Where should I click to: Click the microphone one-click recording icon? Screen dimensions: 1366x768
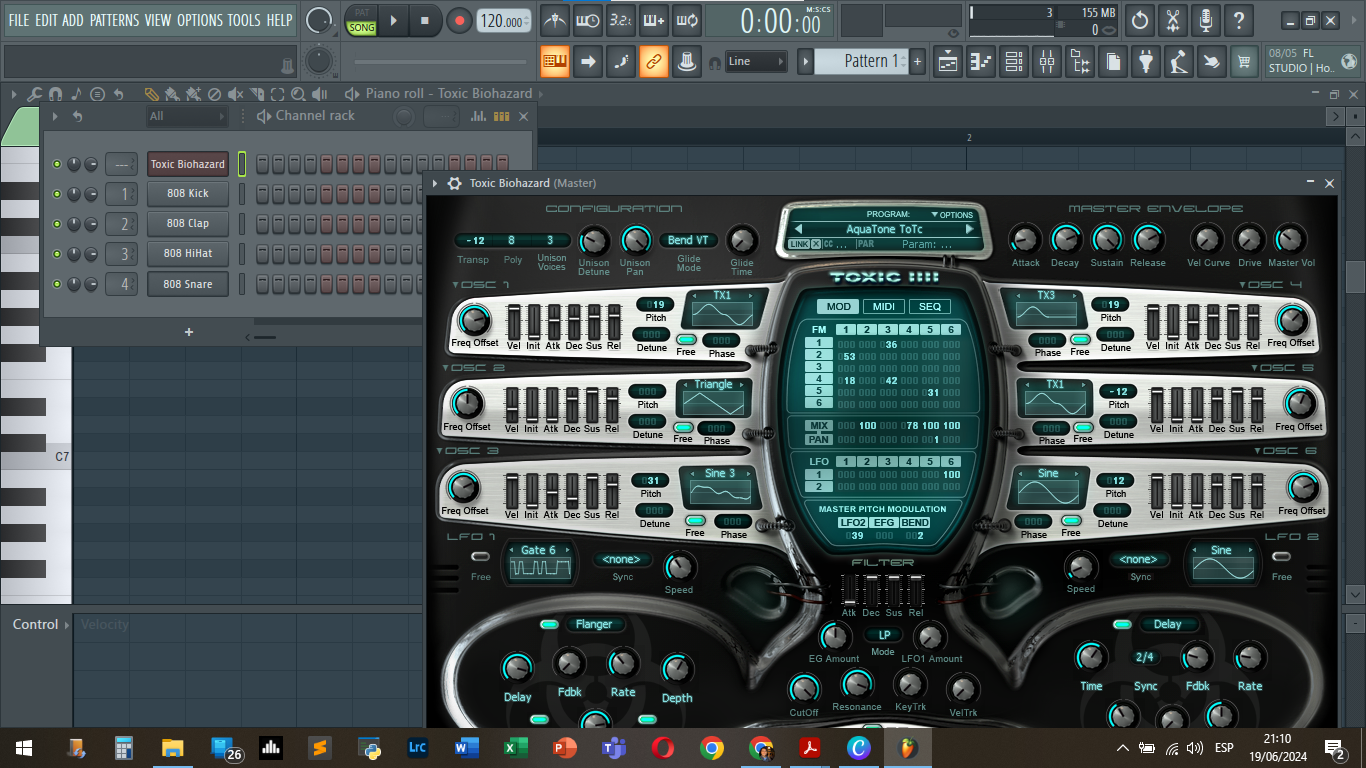[x=1206, y=20]
